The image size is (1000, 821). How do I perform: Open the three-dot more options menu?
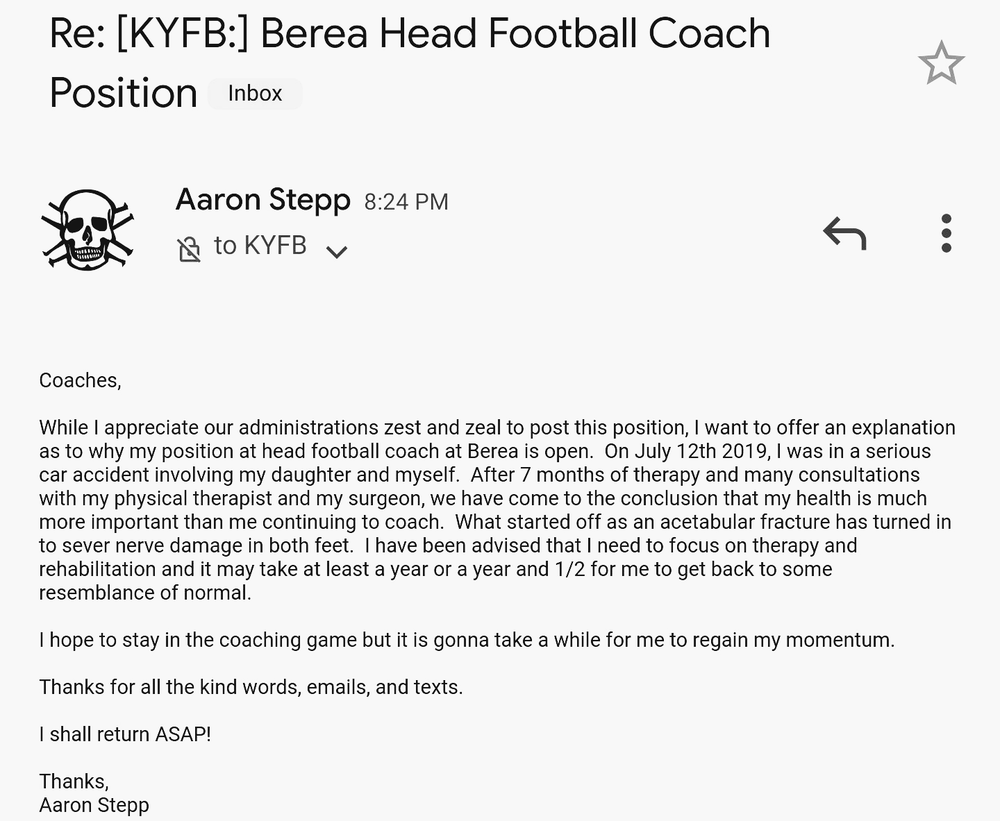946,233
